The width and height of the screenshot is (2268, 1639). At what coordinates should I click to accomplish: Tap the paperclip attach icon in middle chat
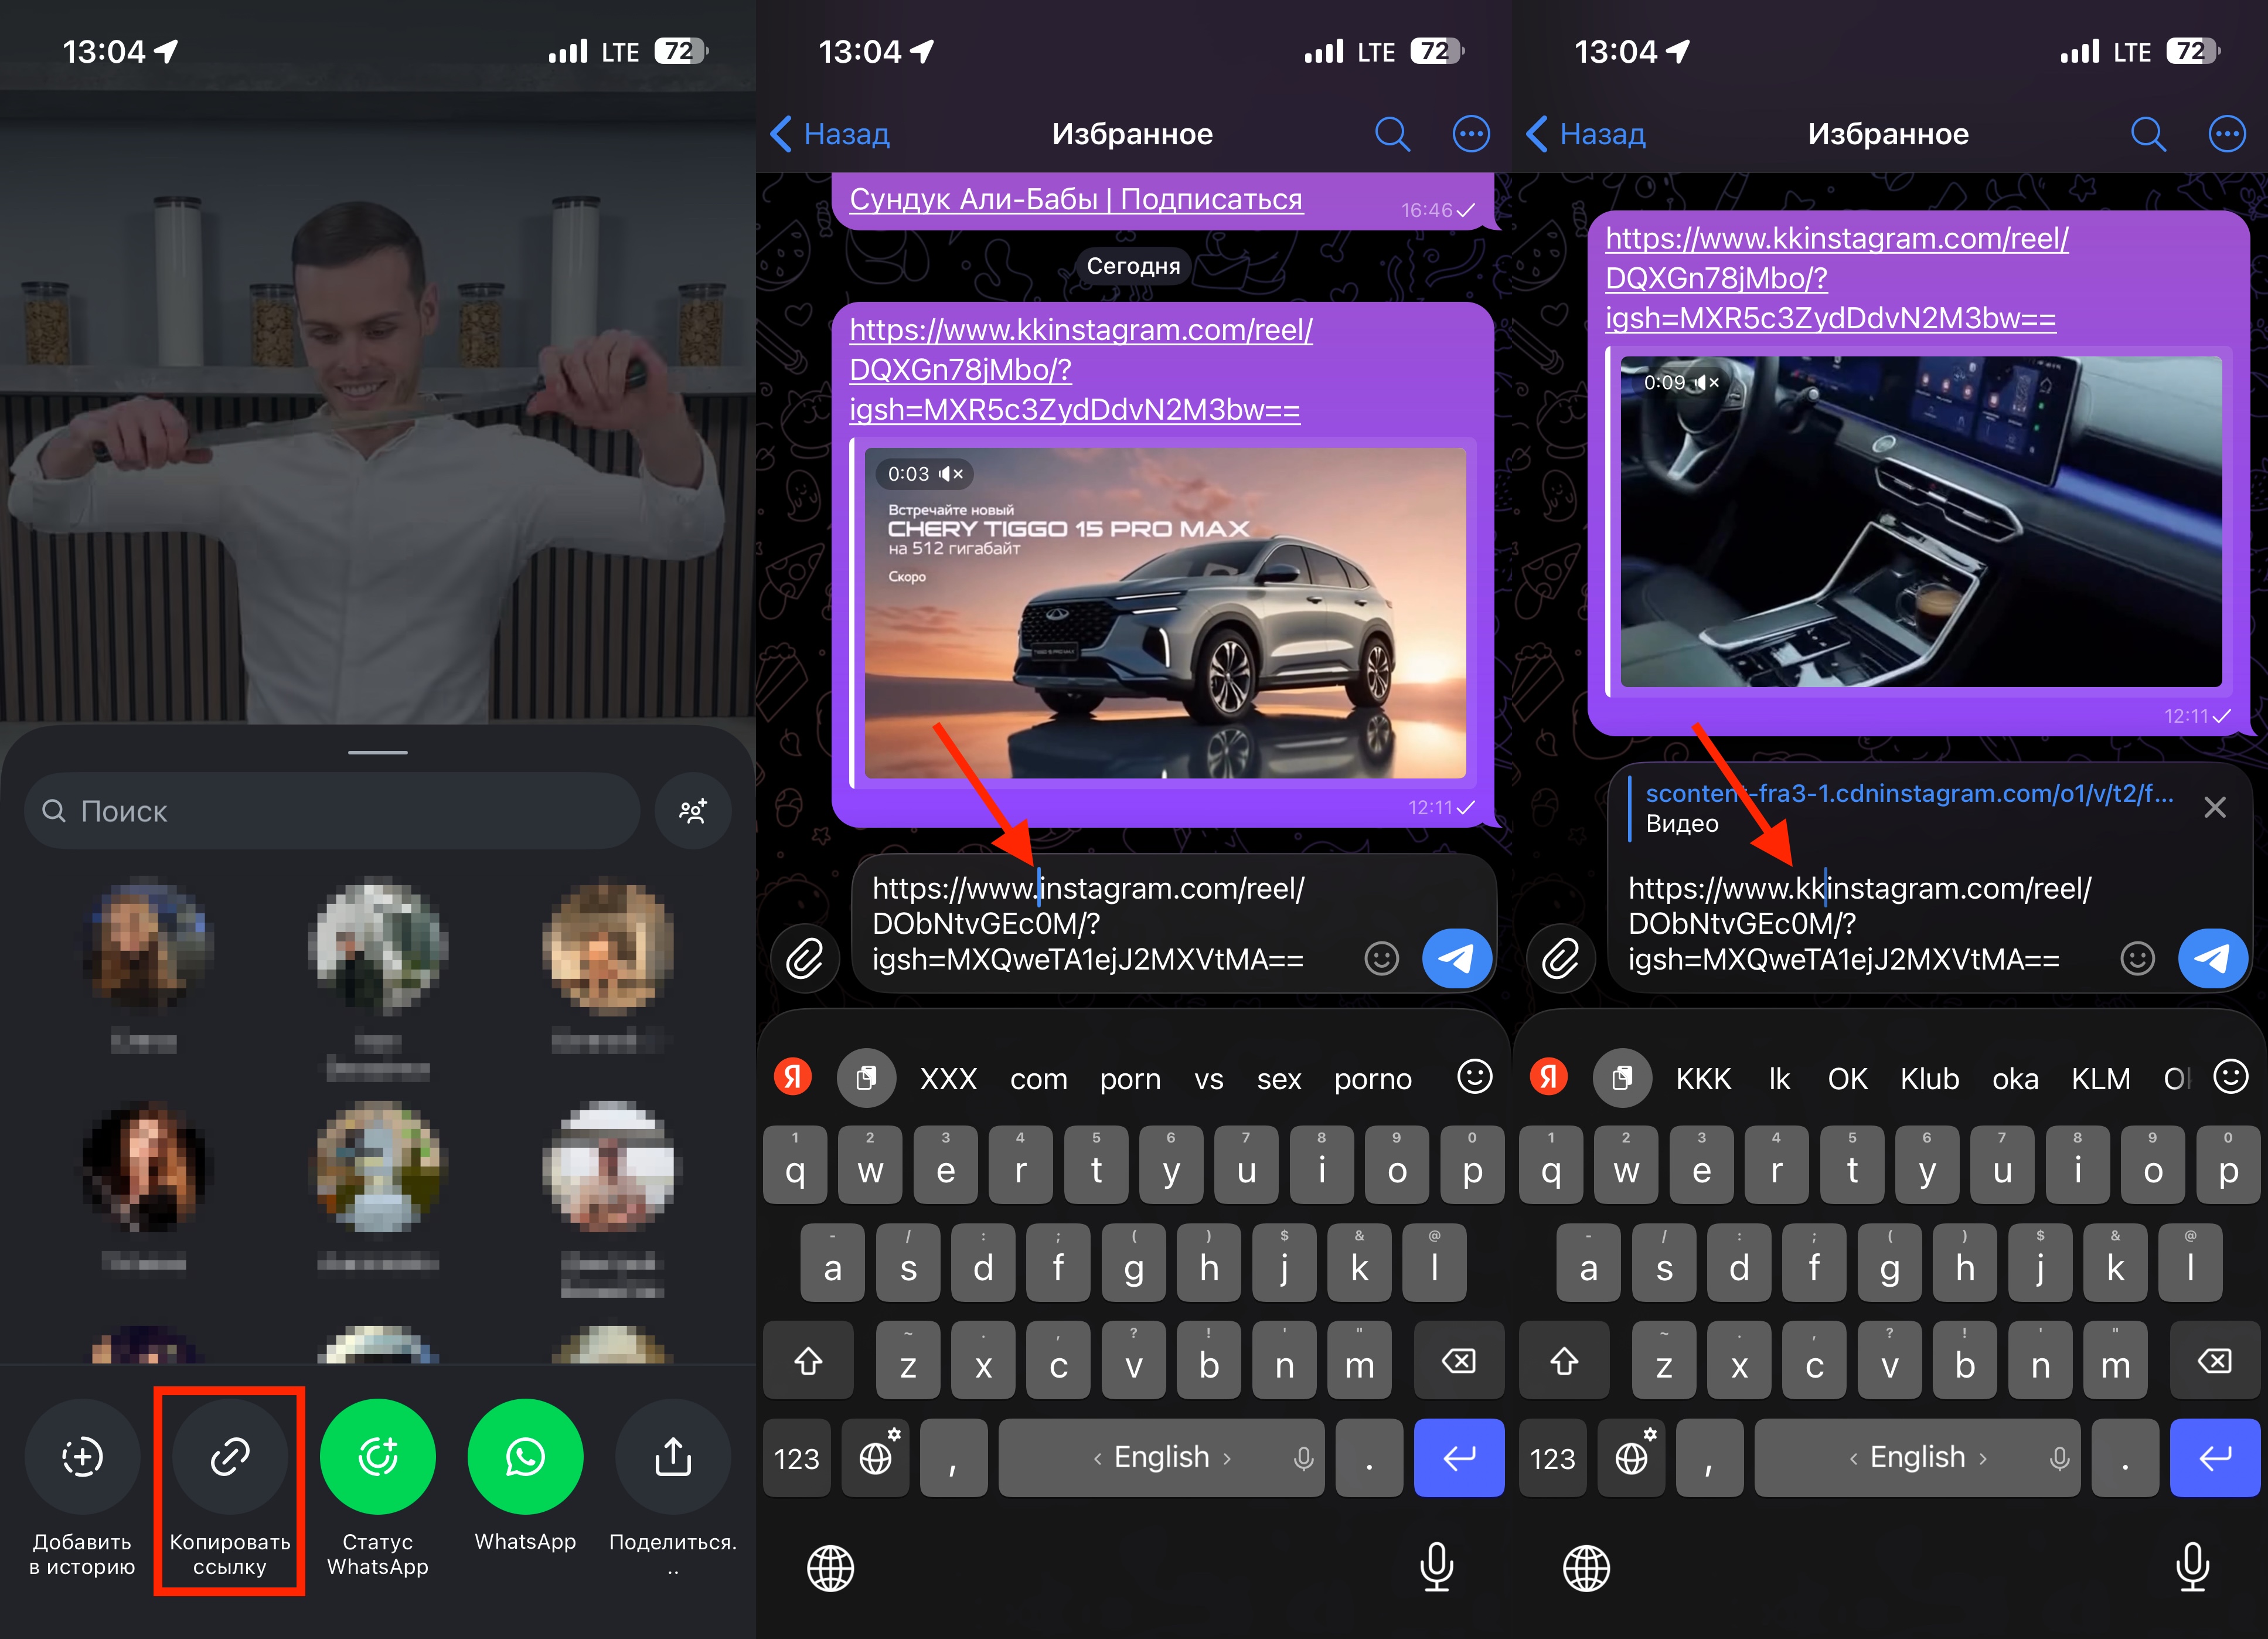(805, 958)
